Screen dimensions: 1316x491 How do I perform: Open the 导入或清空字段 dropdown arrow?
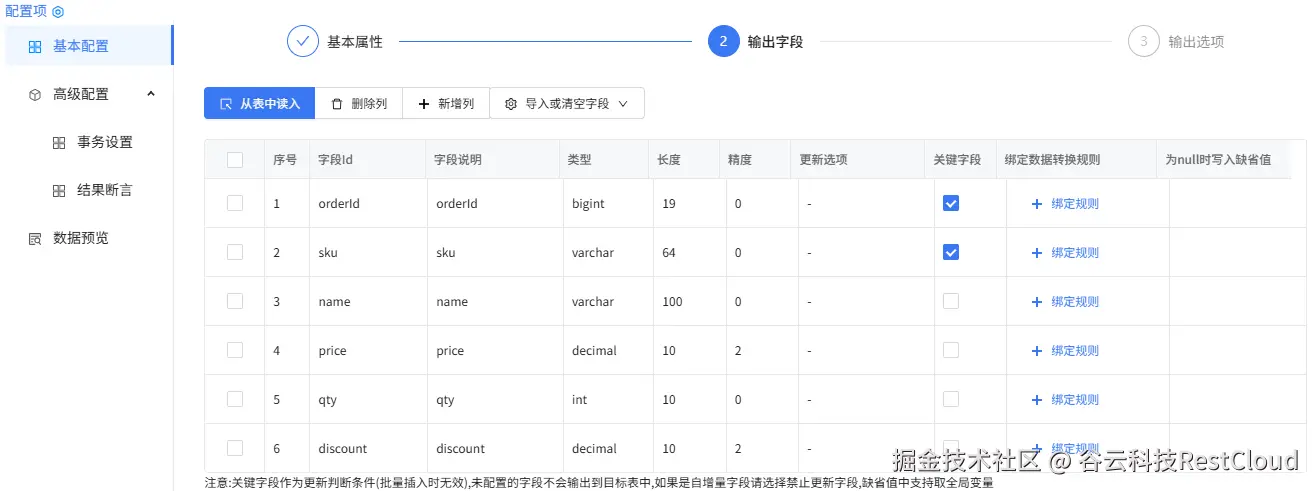click(x=623, y=103)
